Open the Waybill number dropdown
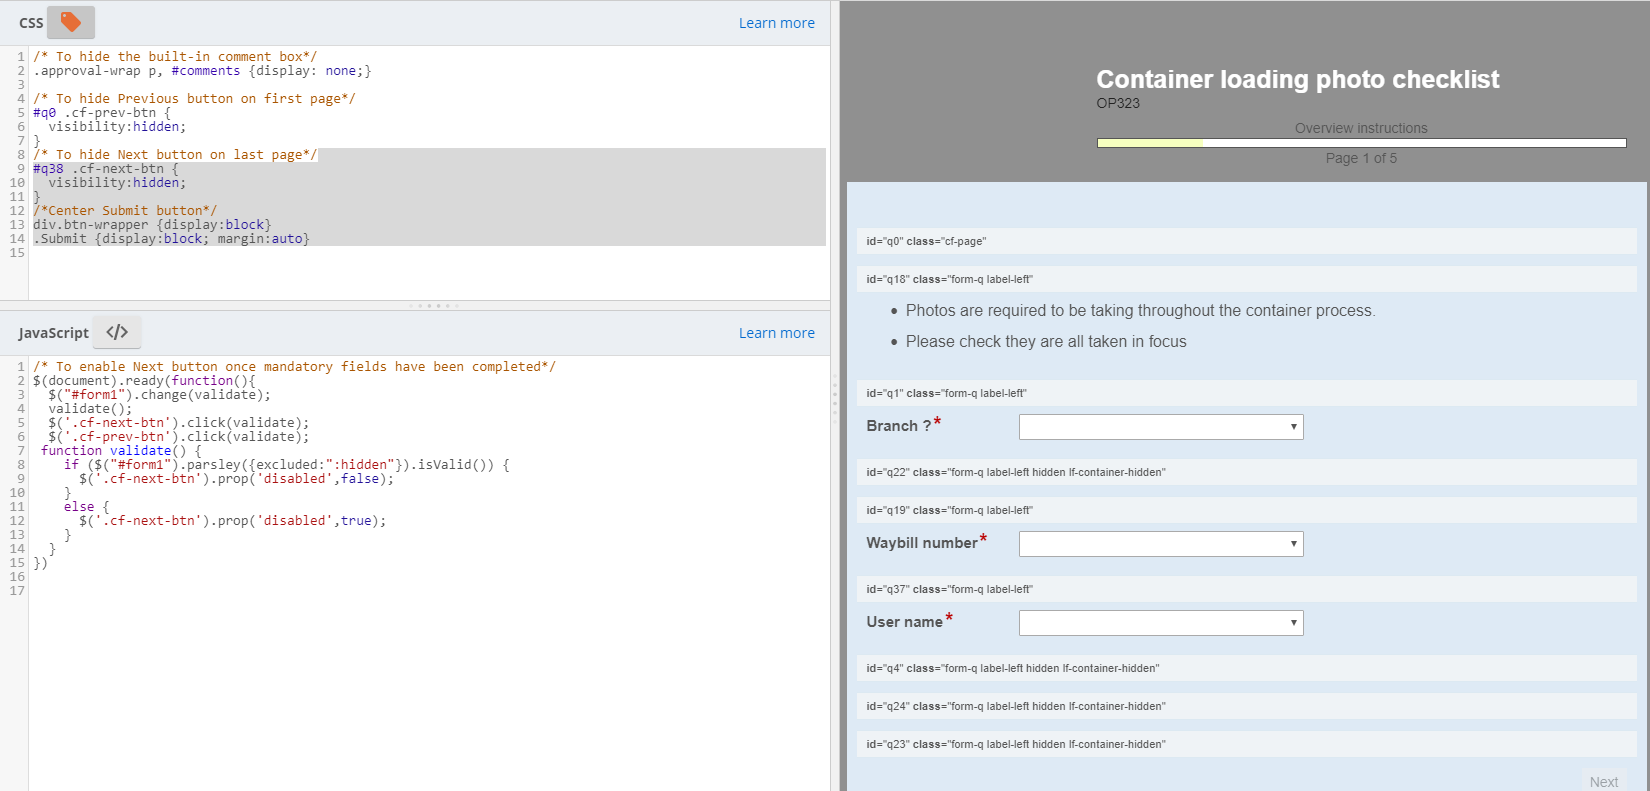Screen dimensions: 1650x791 click(x=1160, y=544)
